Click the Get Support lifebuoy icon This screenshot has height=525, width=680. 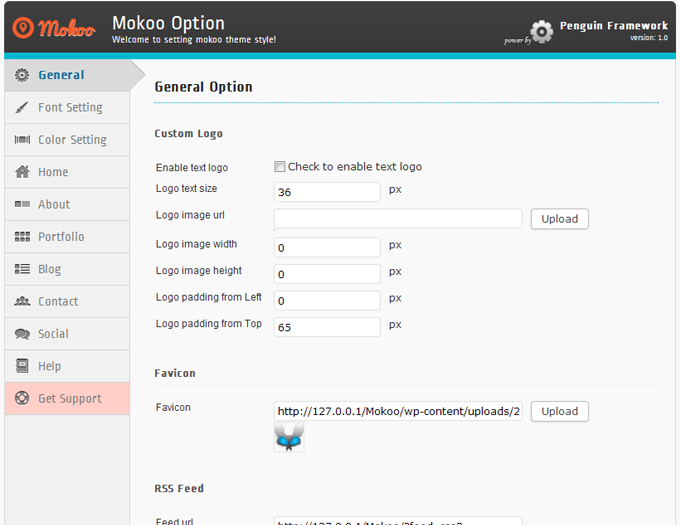click(22, 398)
